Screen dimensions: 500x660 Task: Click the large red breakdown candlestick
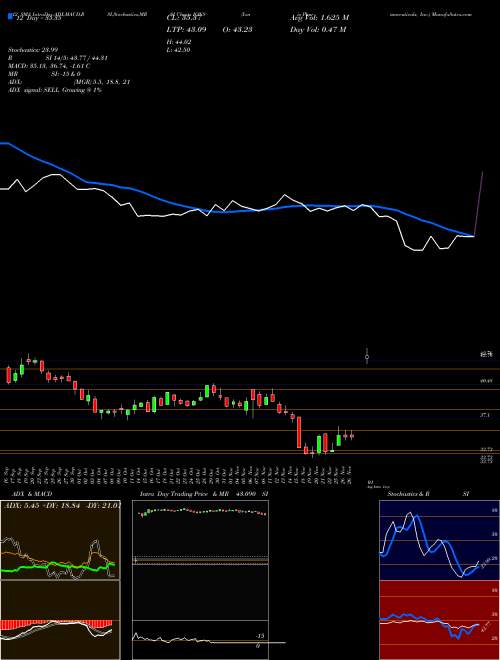299,432
